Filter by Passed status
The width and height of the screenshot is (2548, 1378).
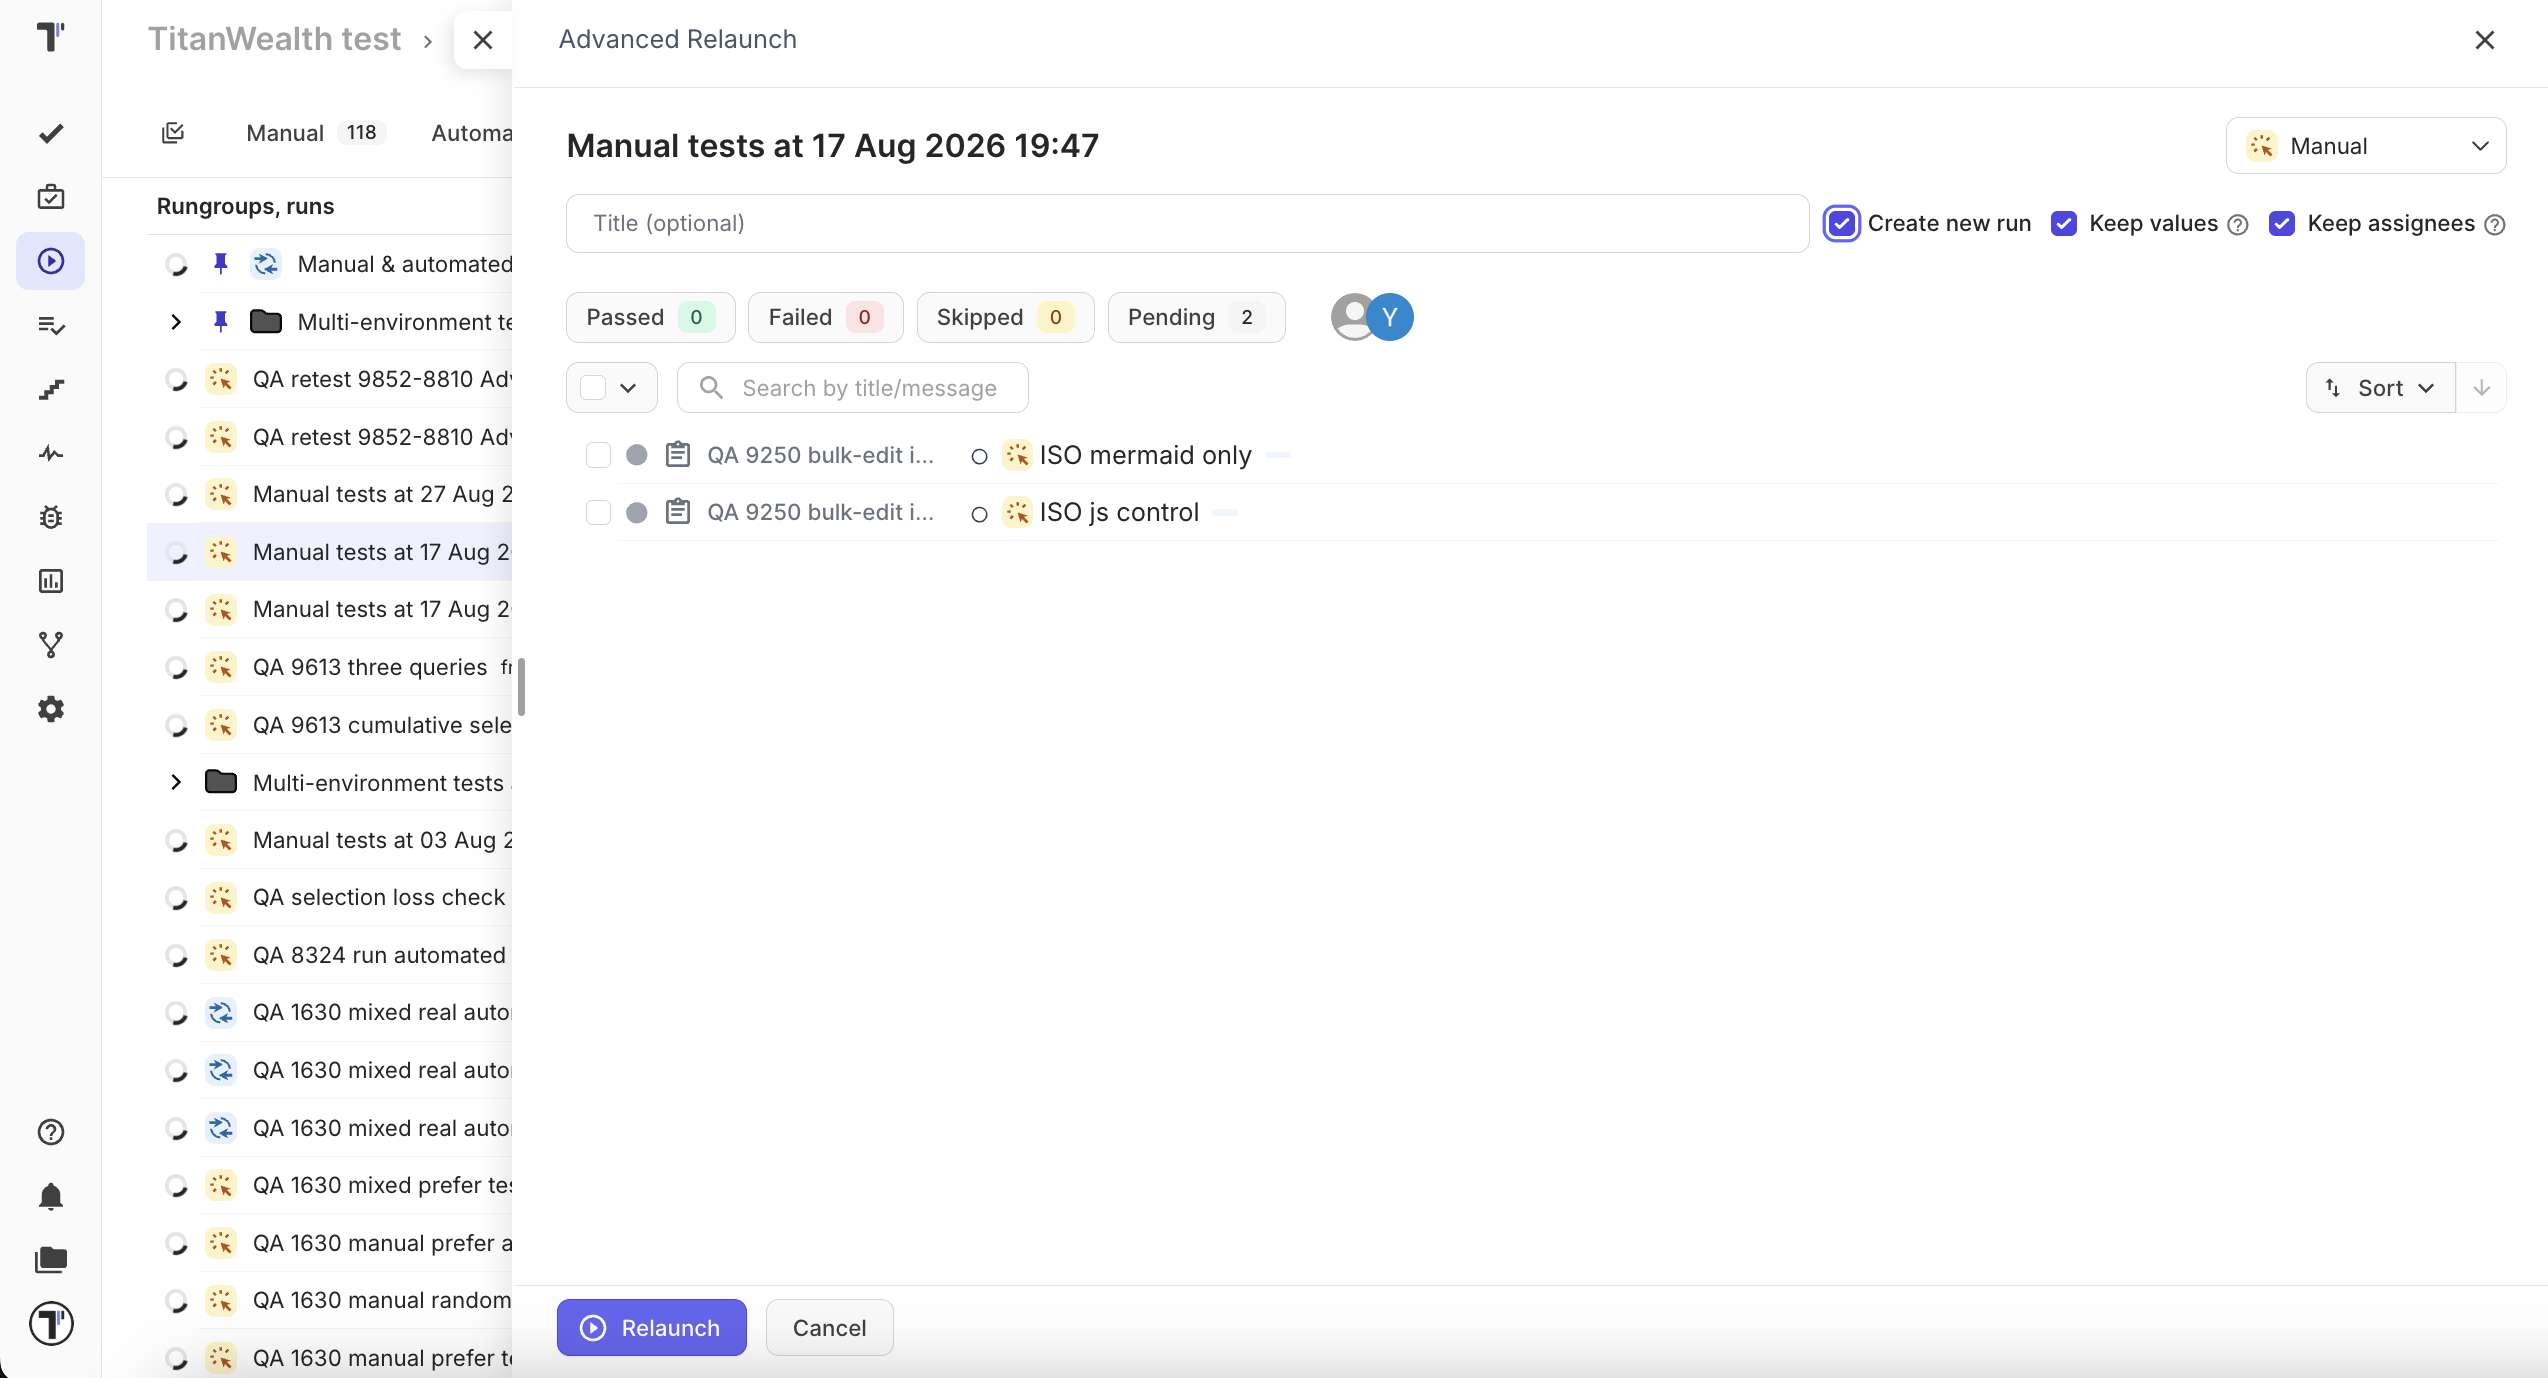(x=650, y=317)
